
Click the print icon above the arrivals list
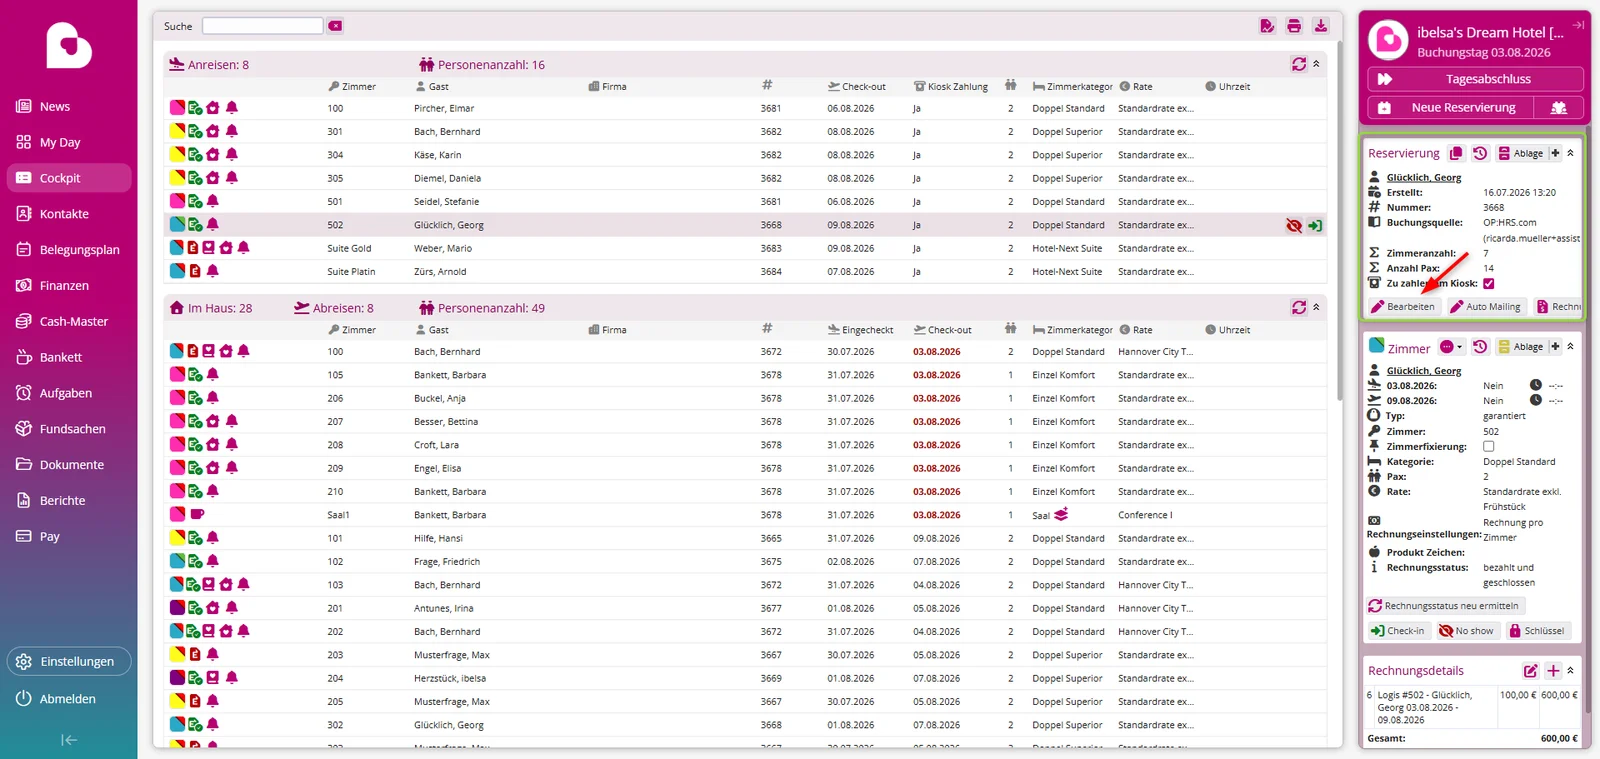(1294, 26)
